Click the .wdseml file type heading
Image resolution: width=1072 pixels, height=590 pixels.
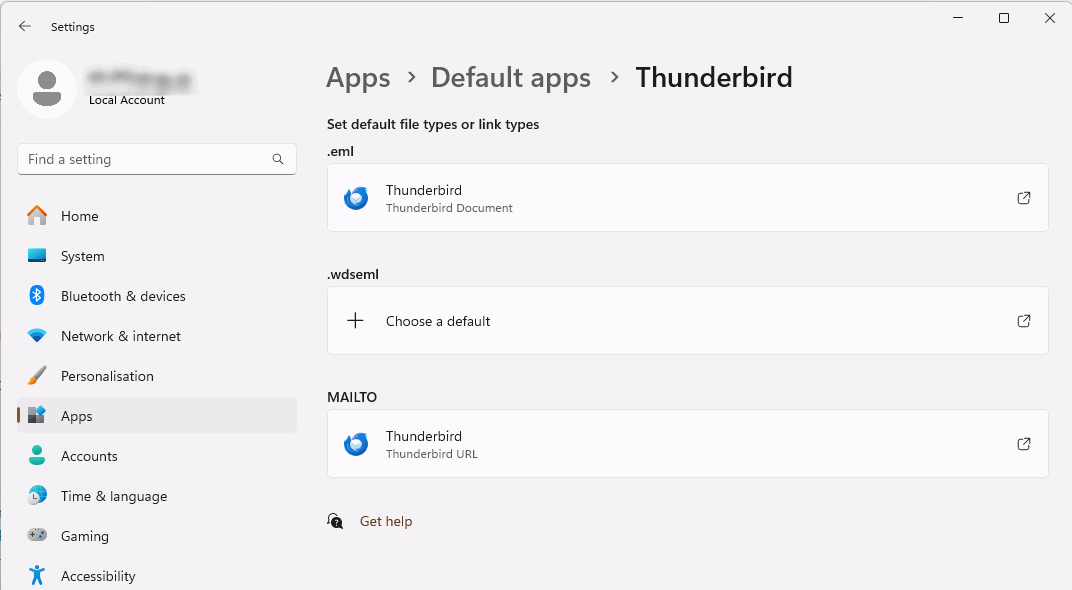(x=353, y=274)
